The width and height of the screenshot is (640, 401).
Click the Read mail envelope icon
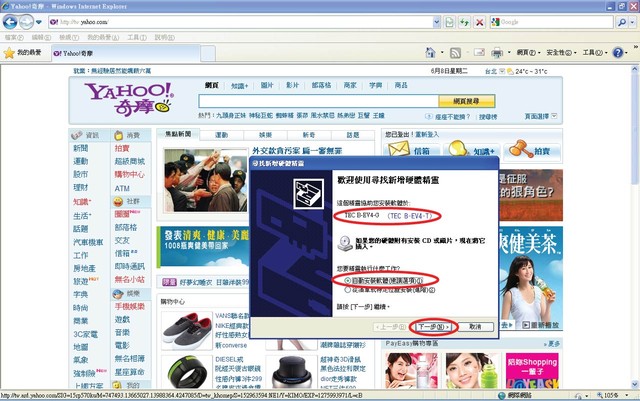480,52
